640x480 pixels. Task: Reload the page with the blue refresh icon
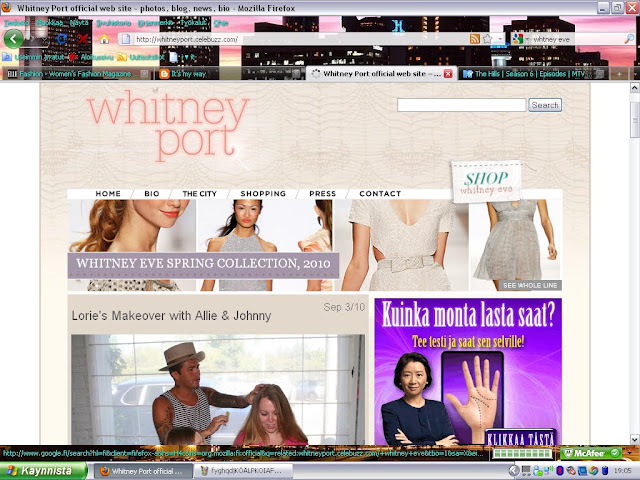[x=62, y=39]
